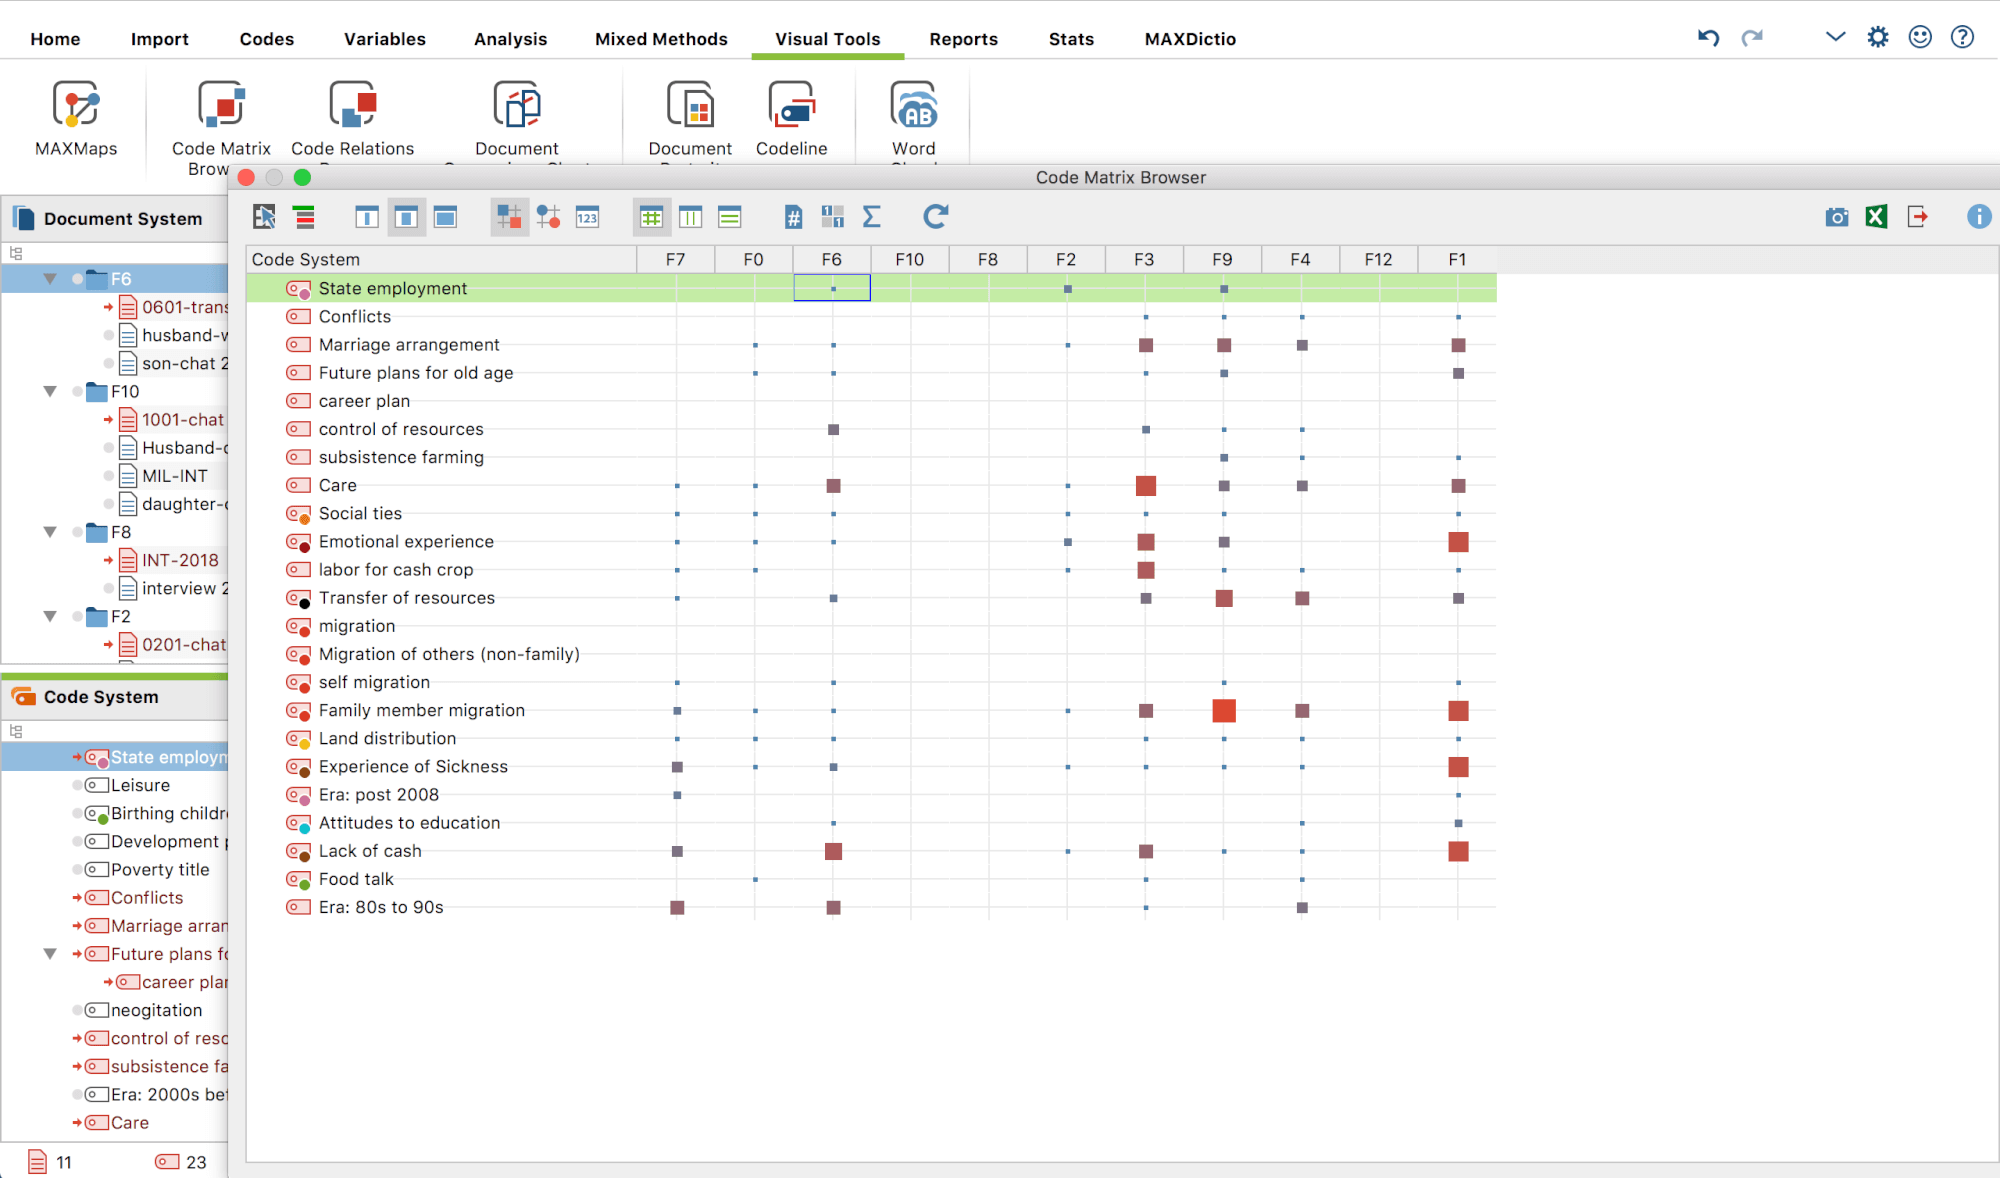Select the MIL-INT document
Image resolution: width=2000 pixels, height=1178 pixels.
coord(174,476)
